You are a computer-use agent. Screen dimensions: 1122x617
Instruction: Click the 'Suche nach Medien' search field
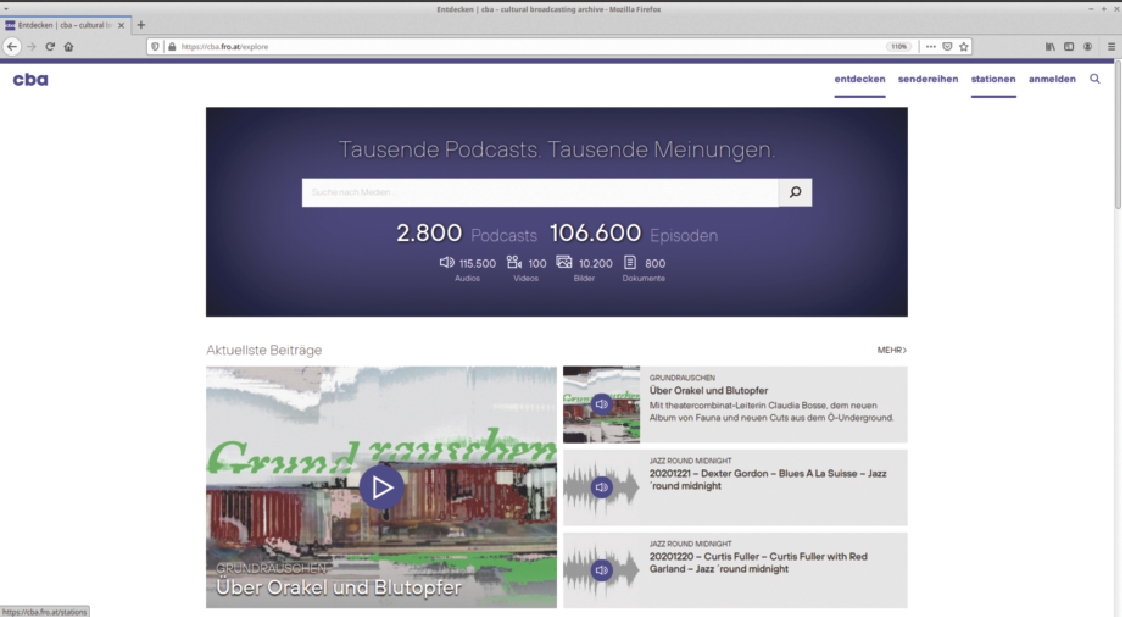click(x=540, y=192)
